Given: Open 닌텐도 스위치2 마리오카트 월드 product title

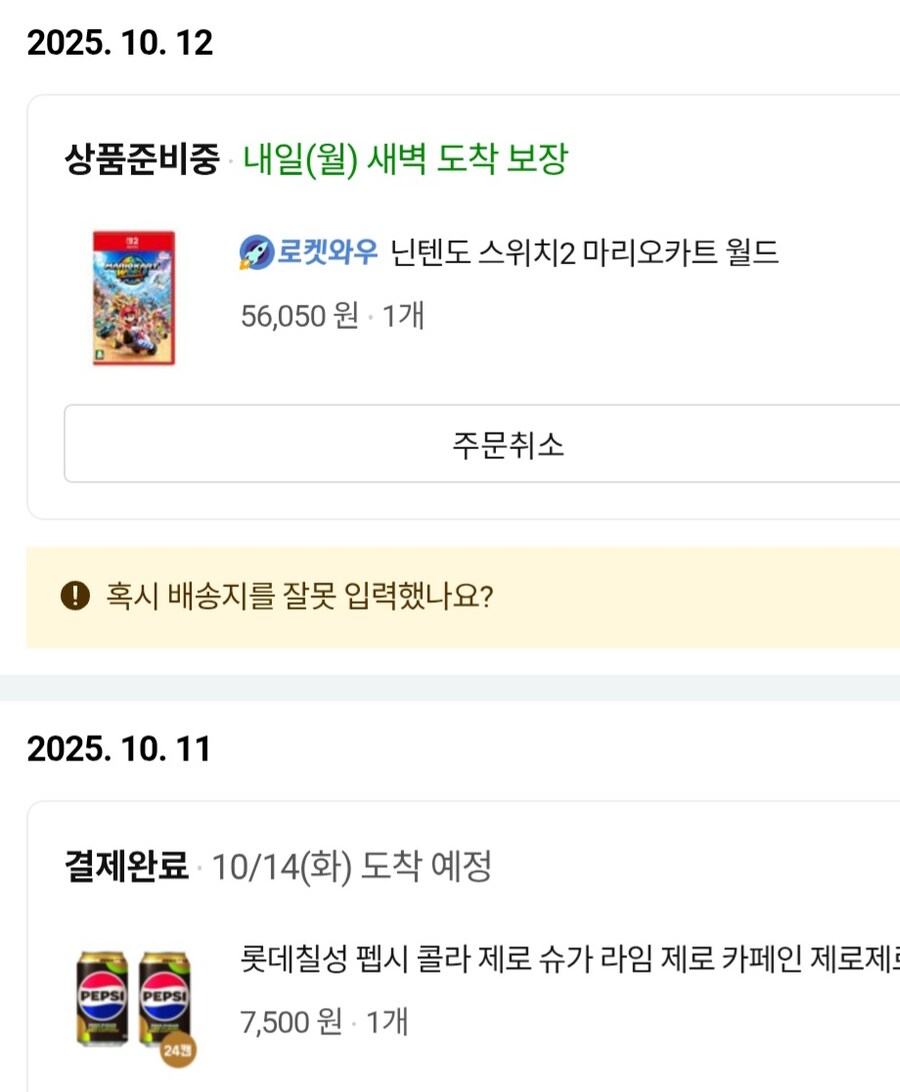Looking at the screenshot, I should pyautogui.click(x=584, y=253).
